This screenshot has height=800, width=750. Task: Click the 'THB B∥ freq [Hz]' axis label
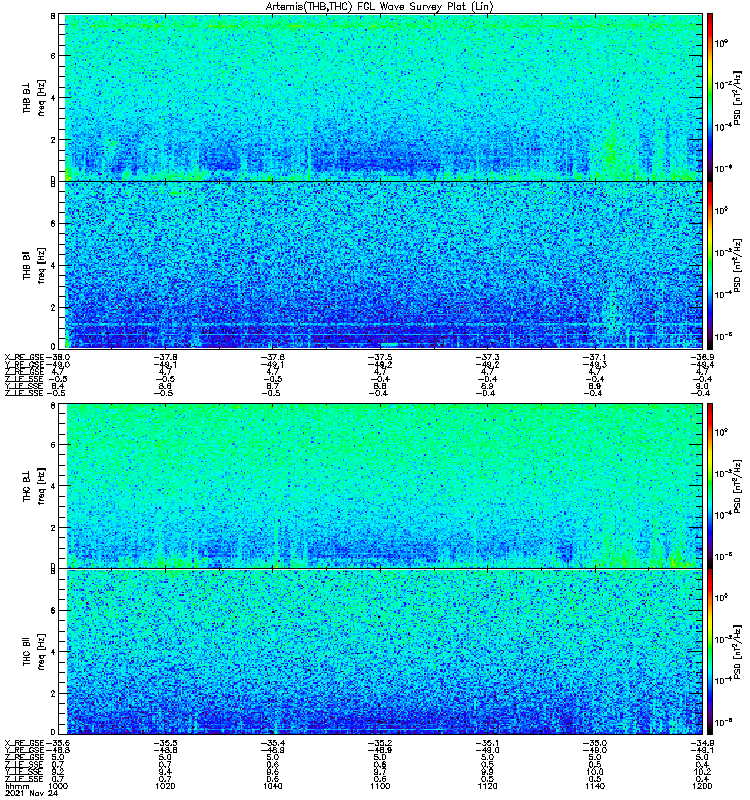[34, 265]
